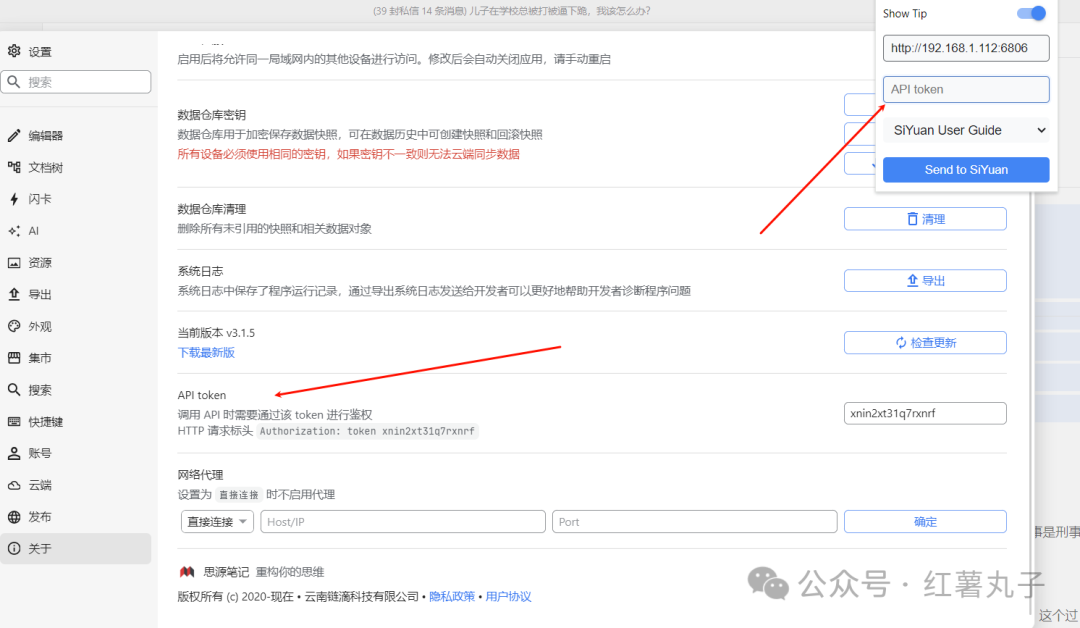The image size is (1080, 628).
Task: Click the Authorization token header code text
Action: (367, 432)
